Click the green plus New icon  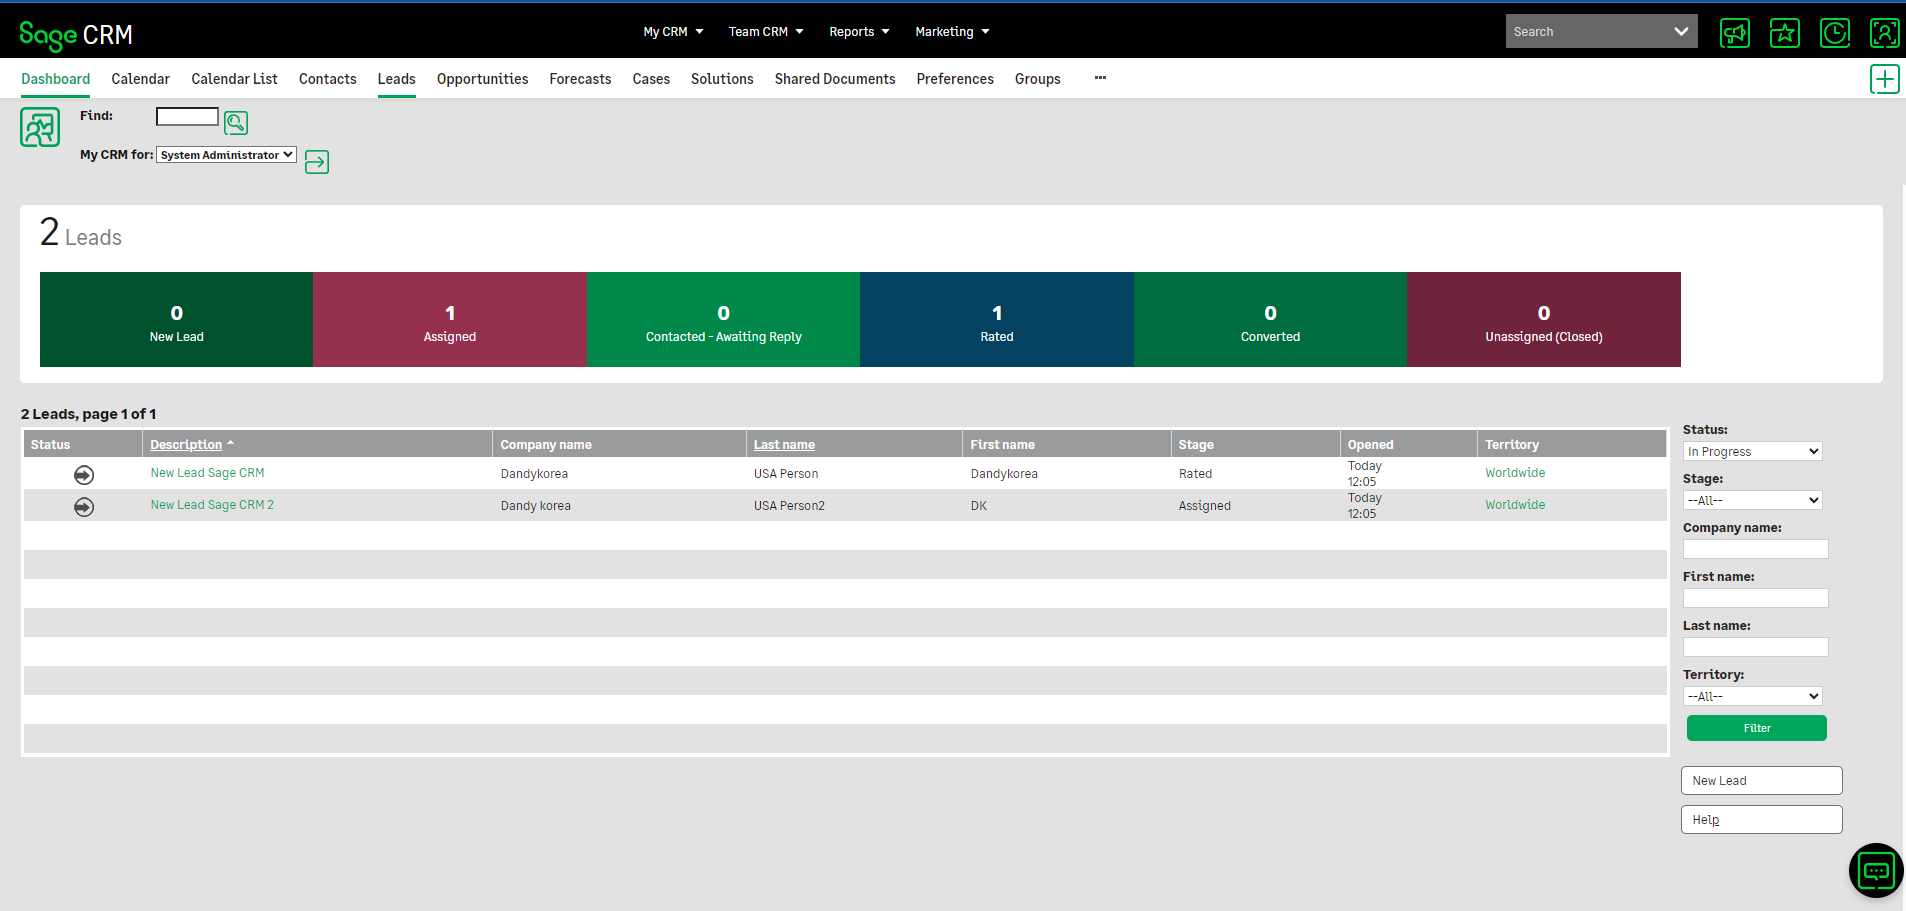pyautogui.click(x=1885, y=79)
